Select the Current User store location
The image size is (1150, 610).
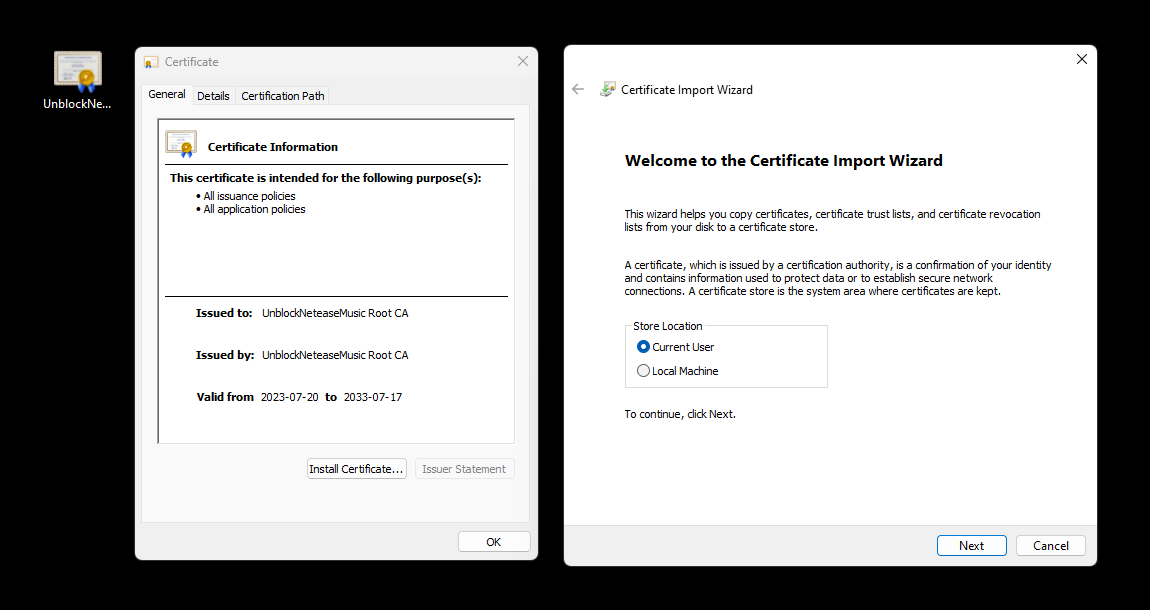coord(675,347)
